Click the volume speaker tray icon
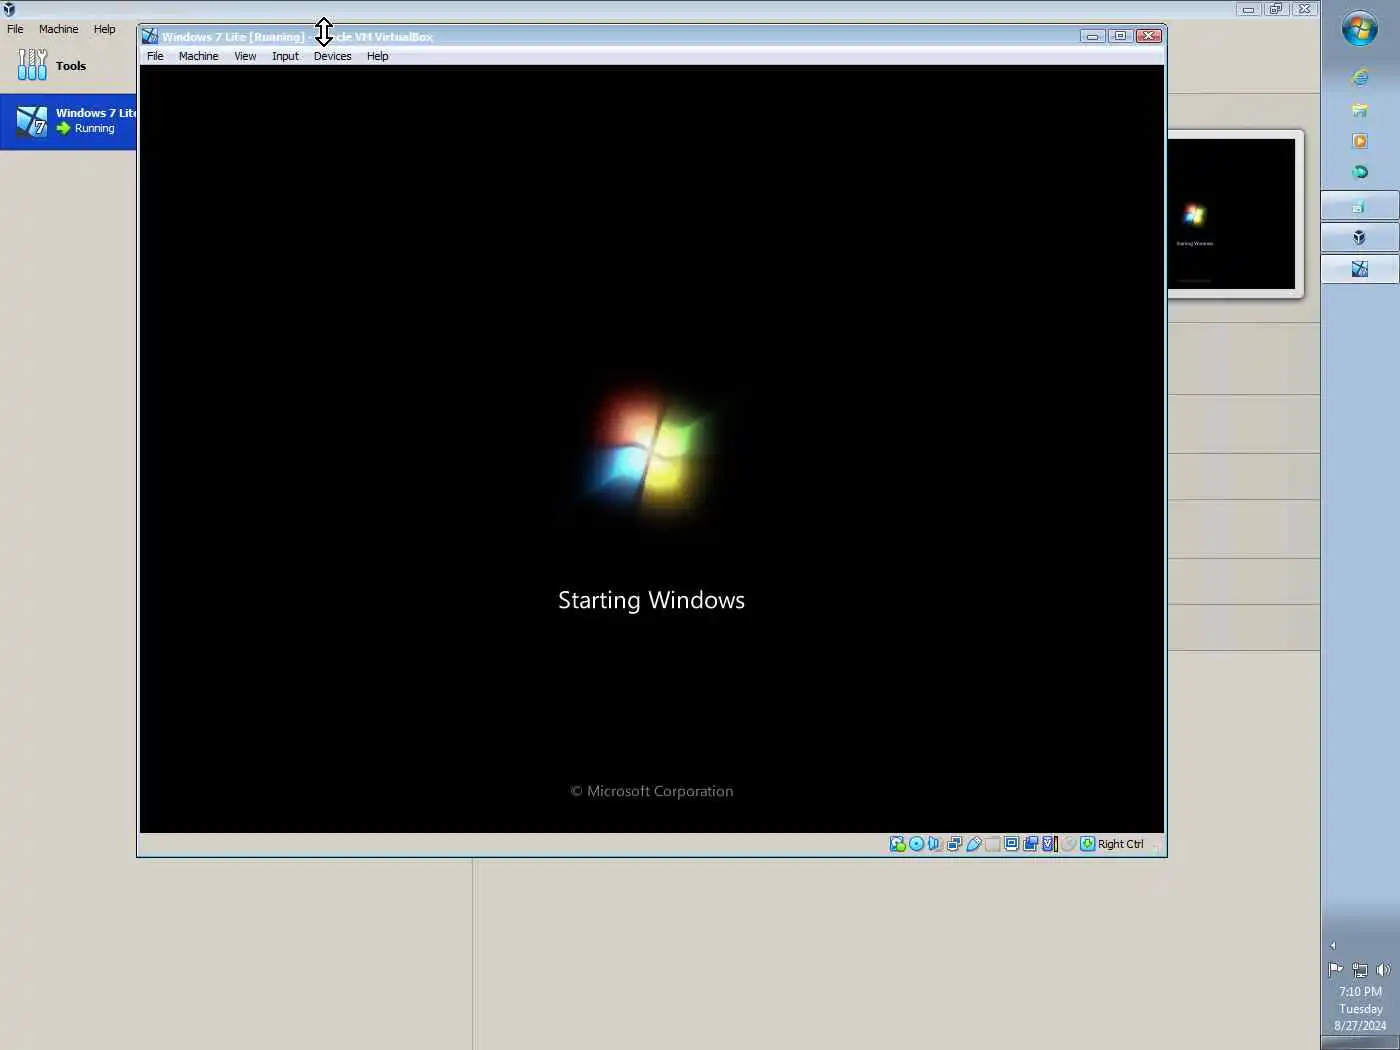The height and width of the screenshot is (1050, 1400). point(1383,969)
